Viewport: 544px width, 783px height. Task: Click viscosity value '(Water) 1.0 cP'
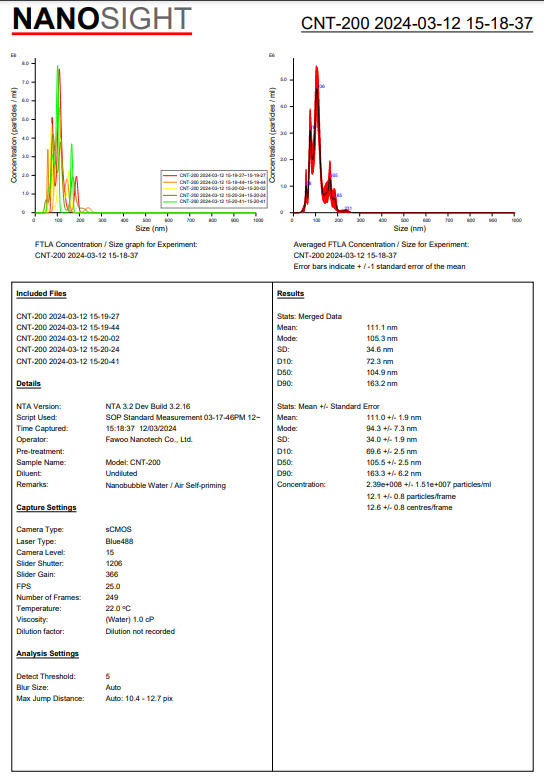pyautogui.click(x=130, y=619)
